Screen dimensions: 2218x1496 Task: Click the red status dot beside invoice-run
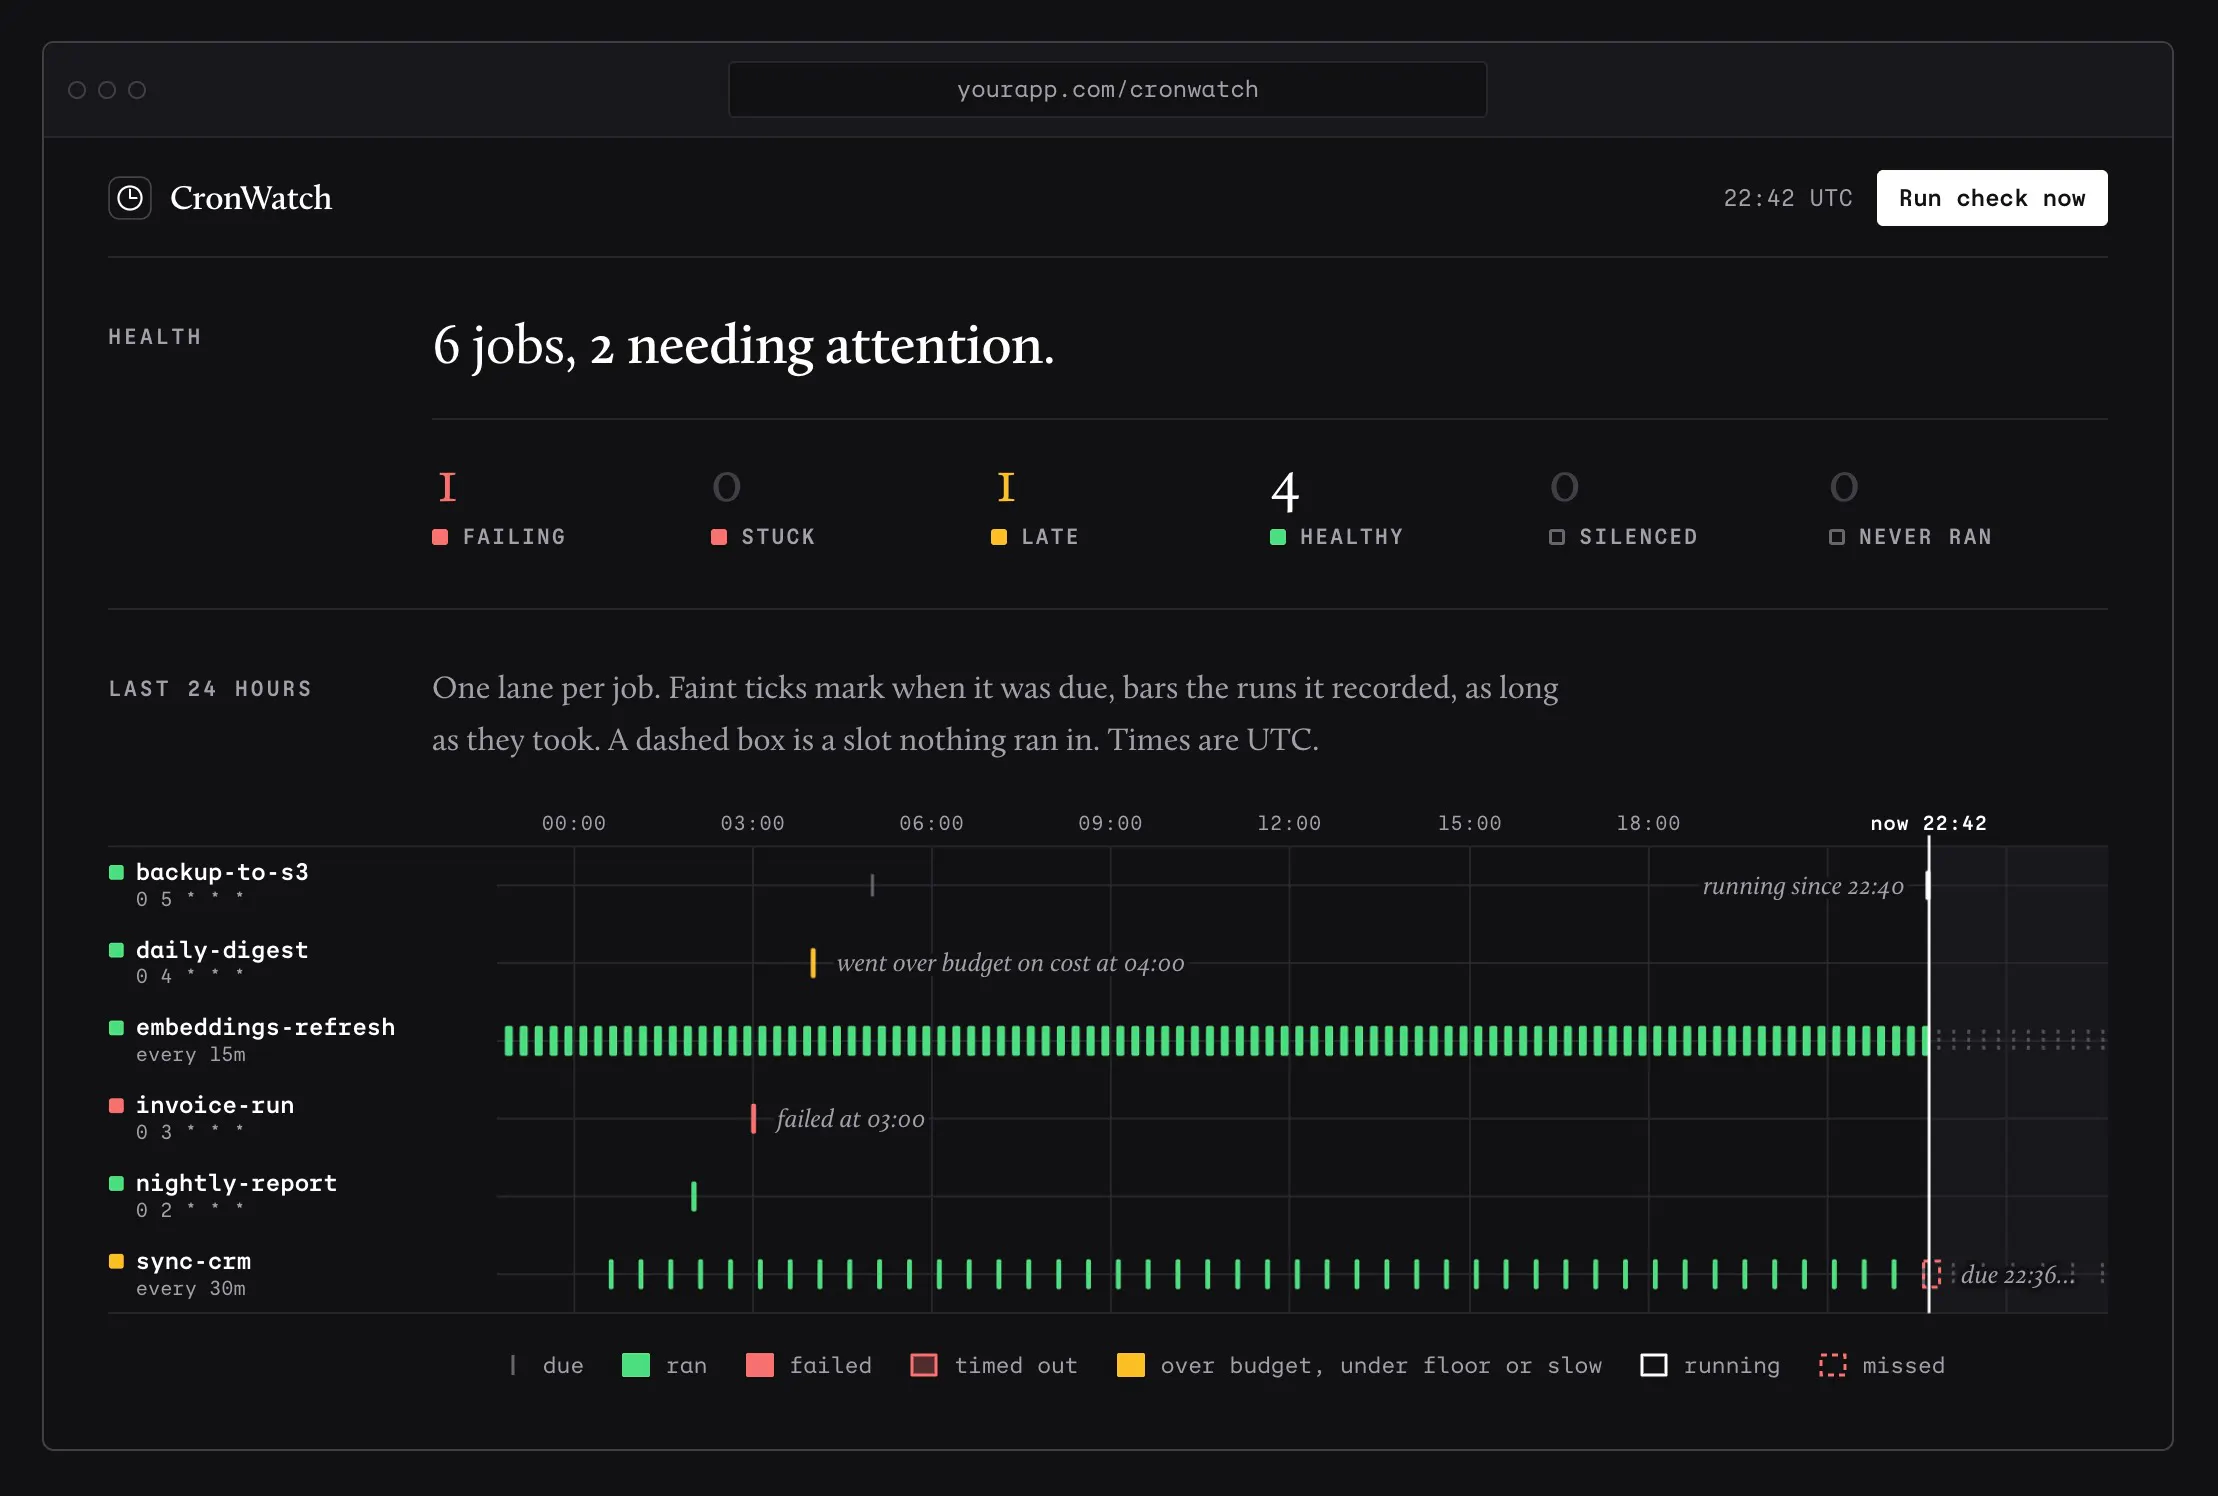[116, 1105]
